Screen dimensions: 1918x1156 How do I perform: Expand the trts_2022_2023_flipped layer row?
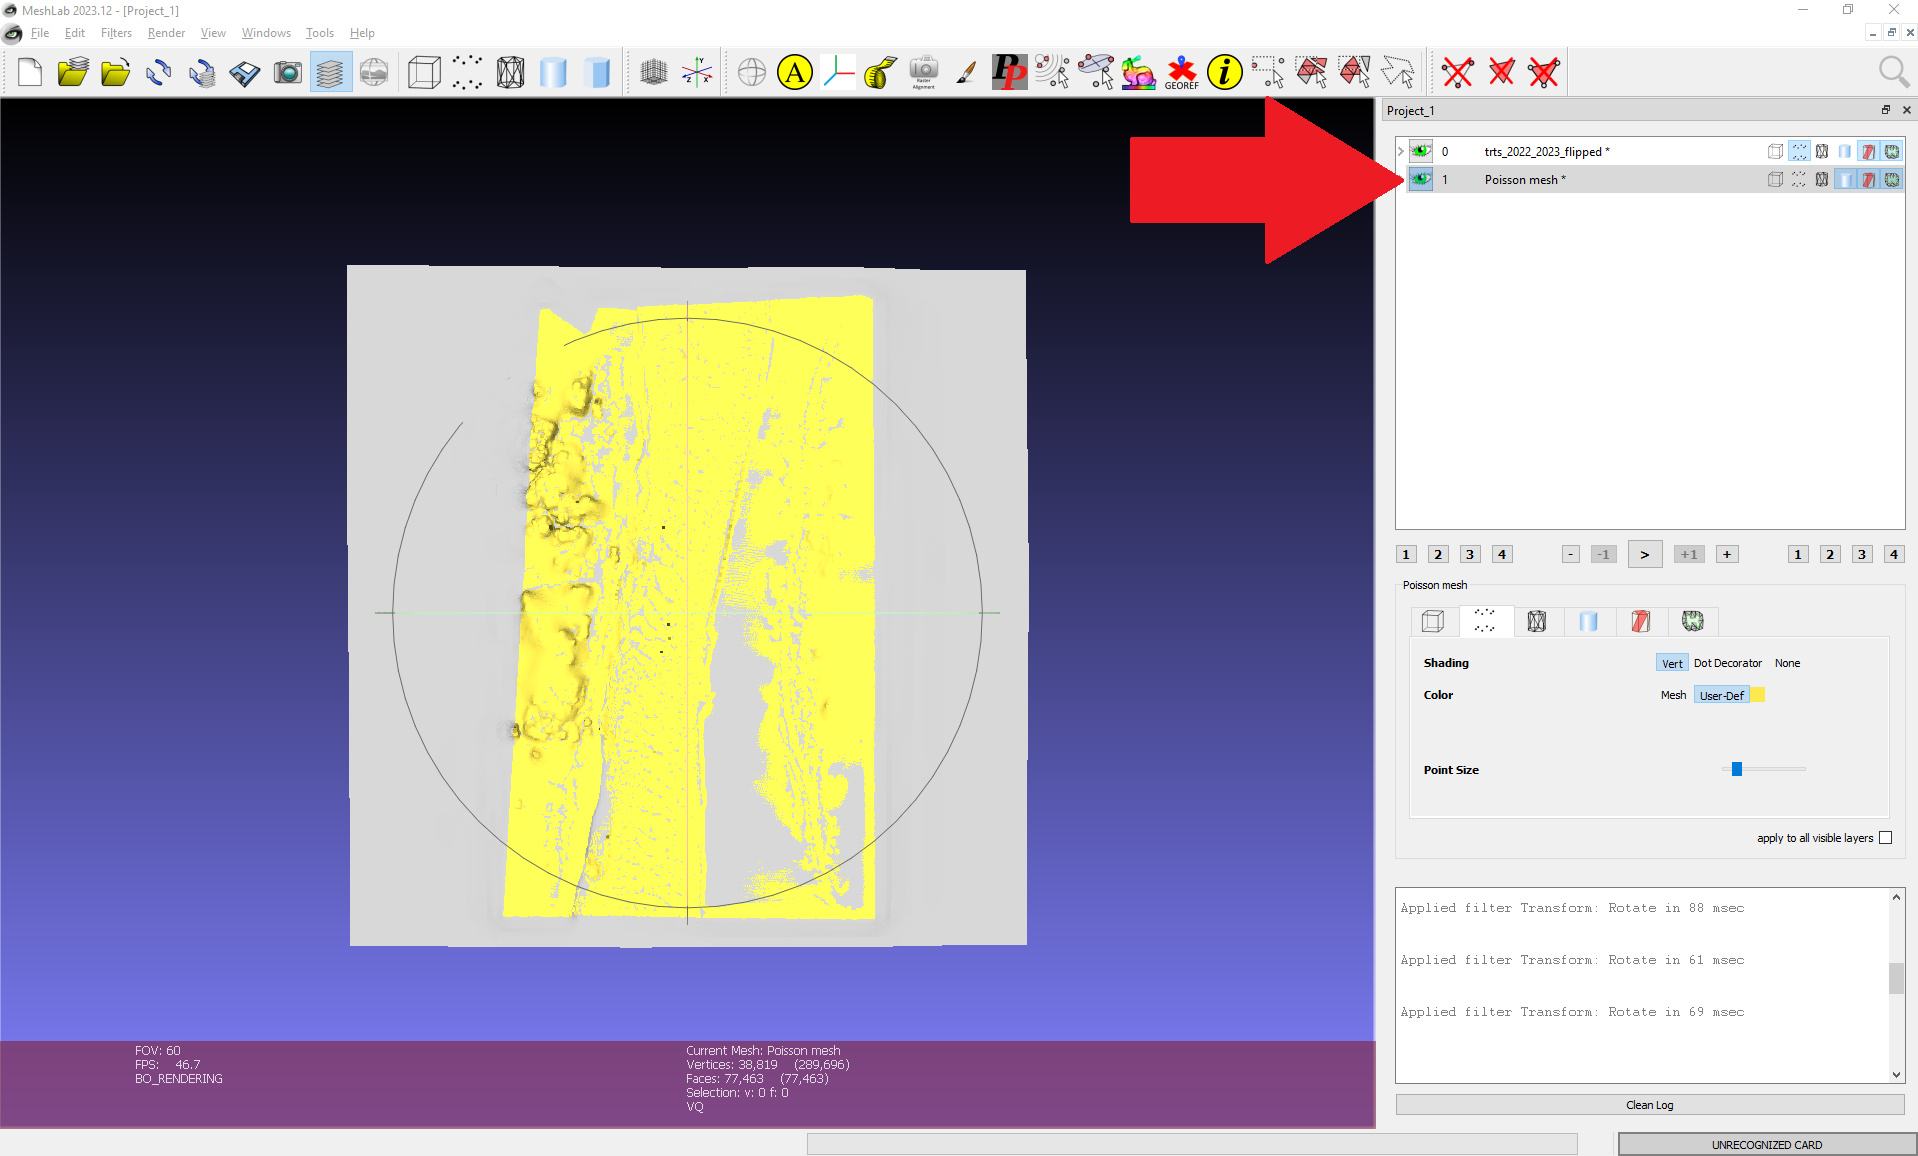(1401, 151)
